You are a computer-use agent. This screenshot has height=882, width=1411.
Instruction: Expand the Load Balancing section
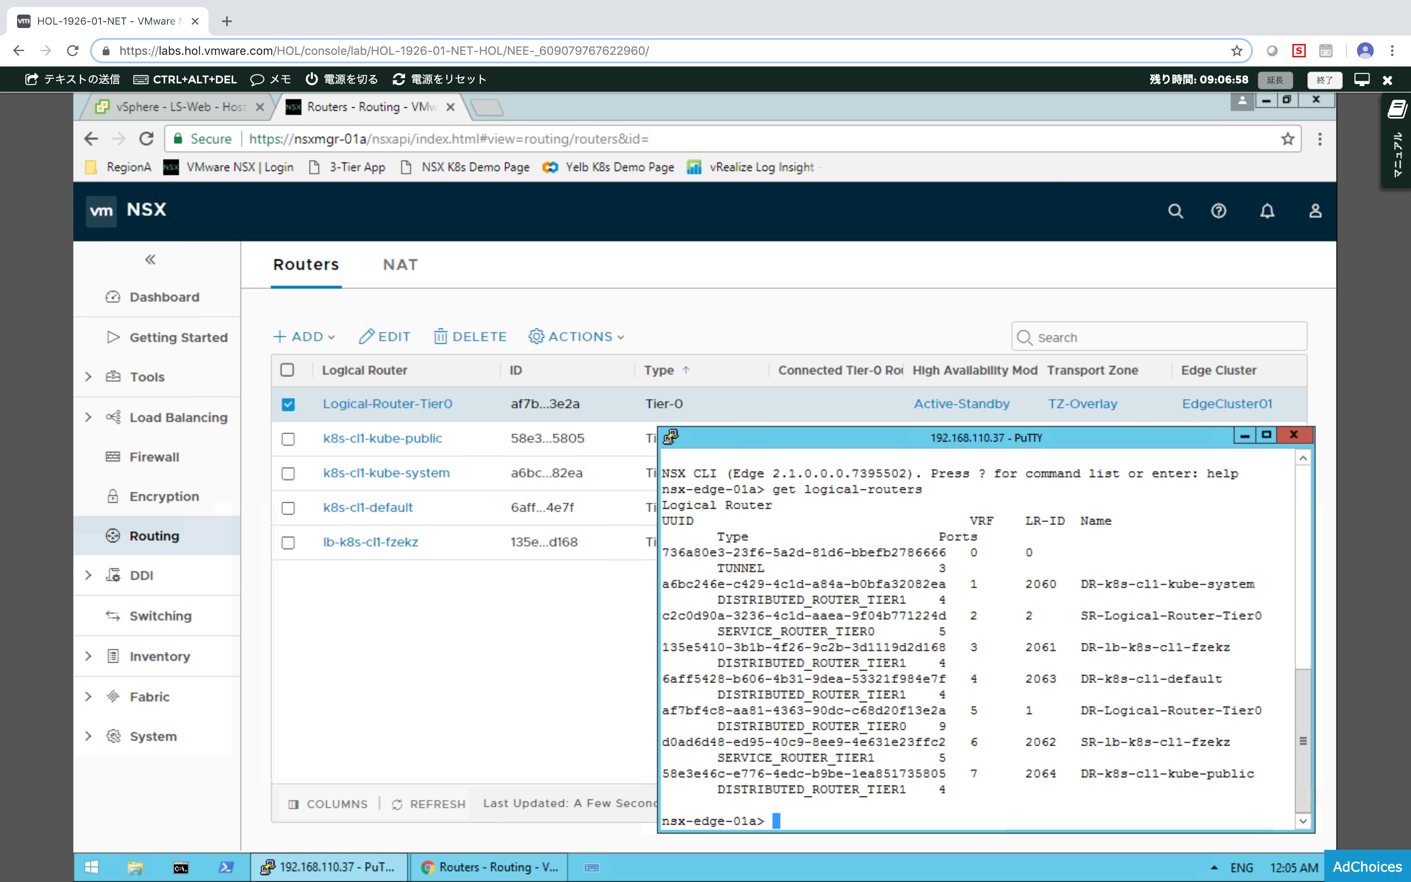pos(88,417)
